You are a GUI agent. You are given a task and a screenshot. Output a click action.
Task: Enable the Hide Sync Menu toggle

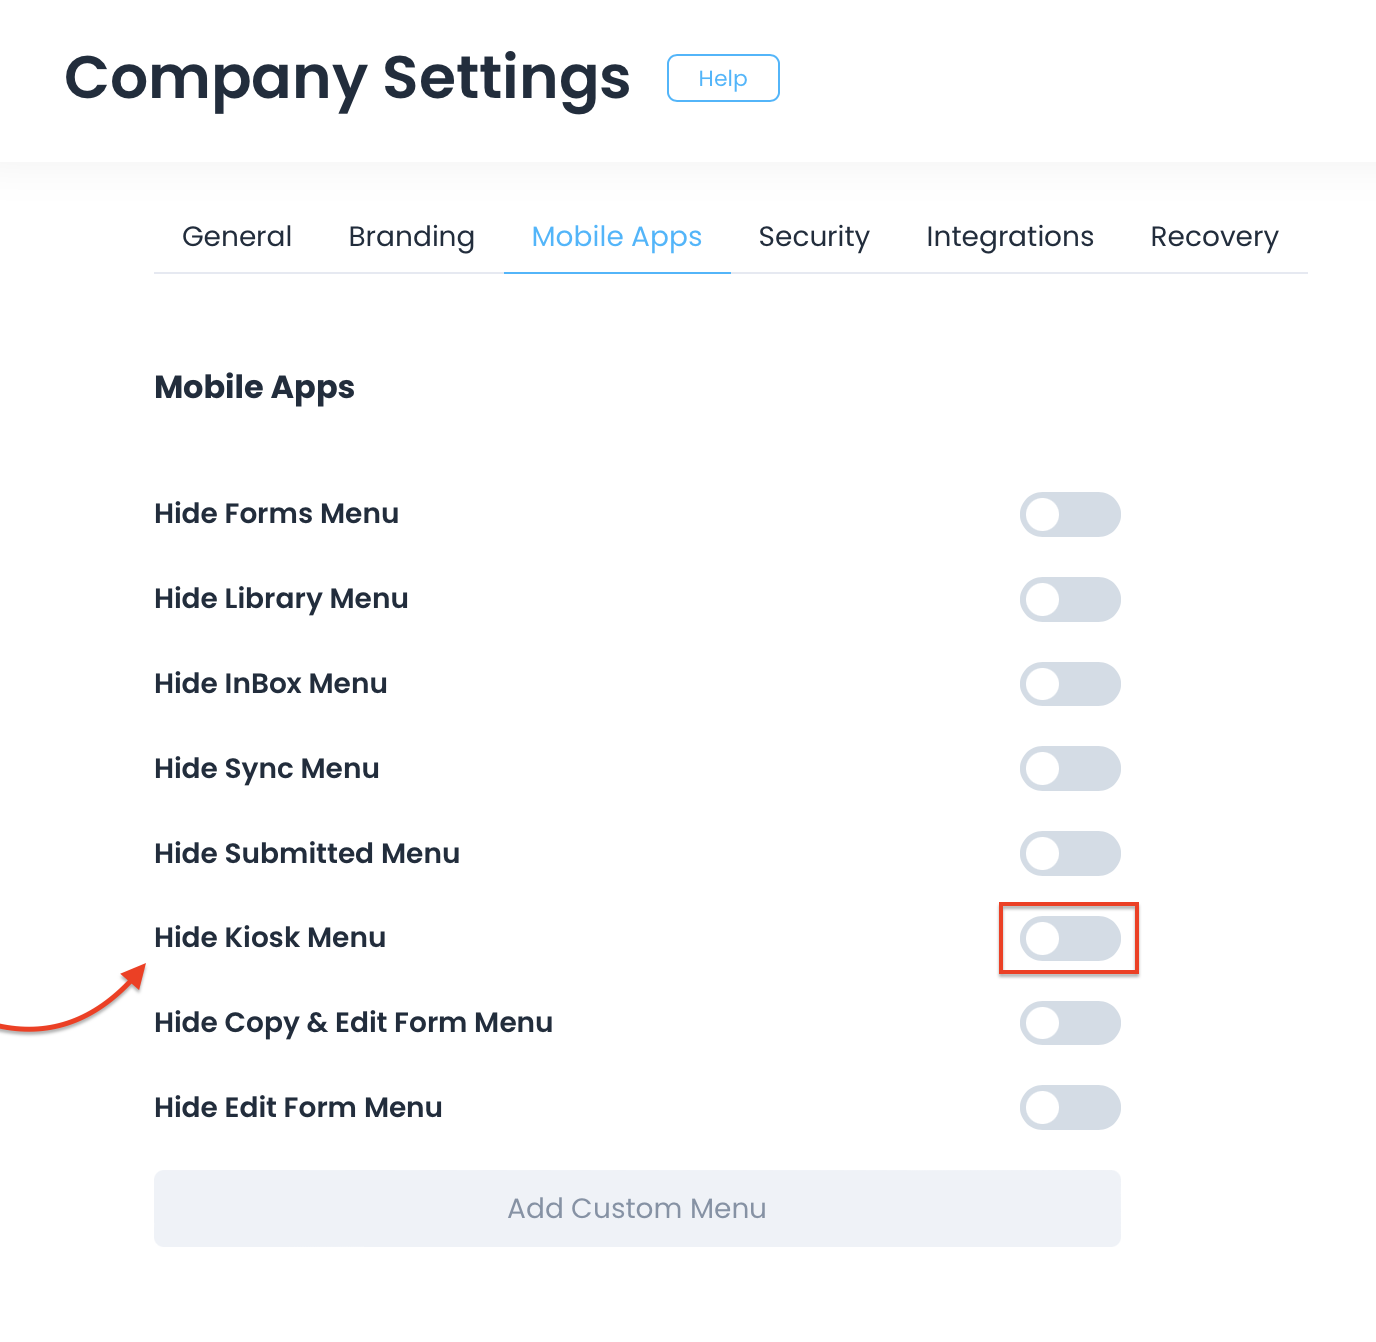click(1069, 769)
